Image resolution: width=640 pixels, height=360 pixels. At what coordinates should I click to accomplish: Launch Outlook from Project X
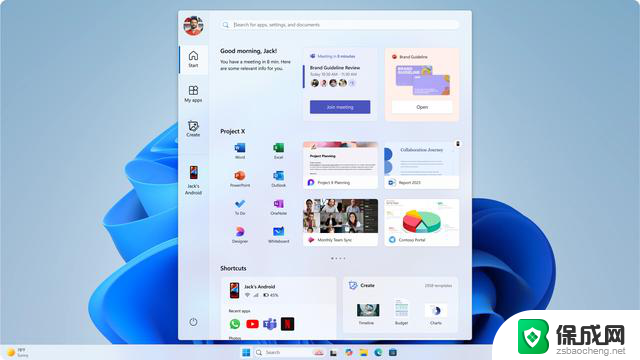pyautogui.click(x=278, y=179)
